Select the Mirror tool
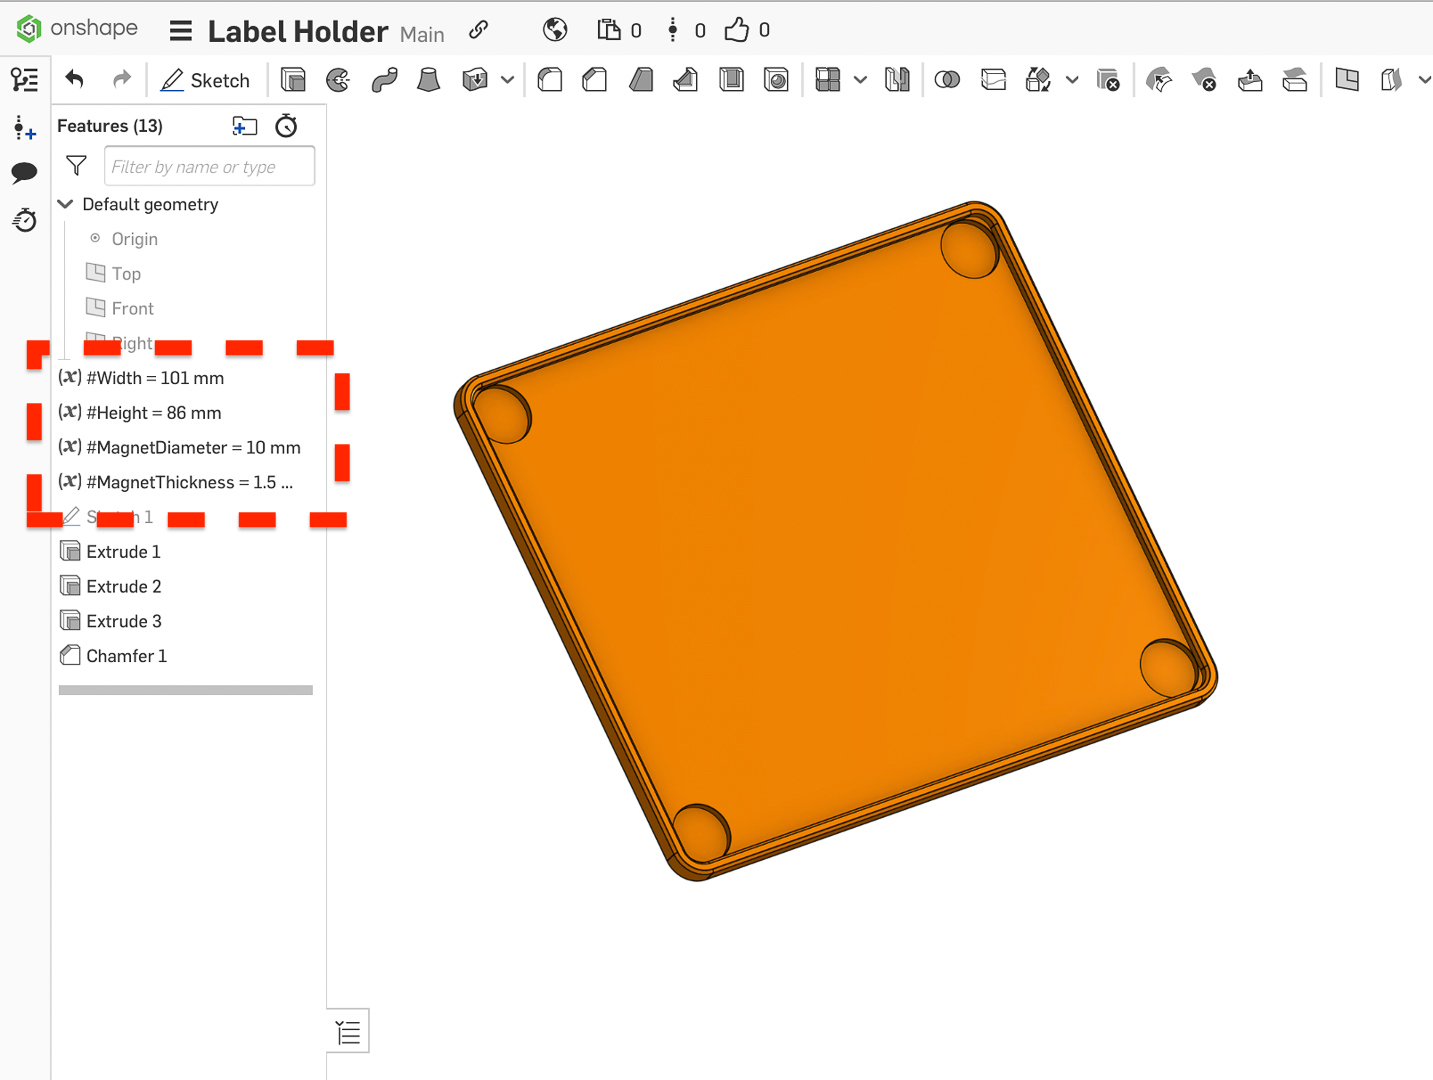Screen dimensions: 1433x1080 (x=897, y=79)
